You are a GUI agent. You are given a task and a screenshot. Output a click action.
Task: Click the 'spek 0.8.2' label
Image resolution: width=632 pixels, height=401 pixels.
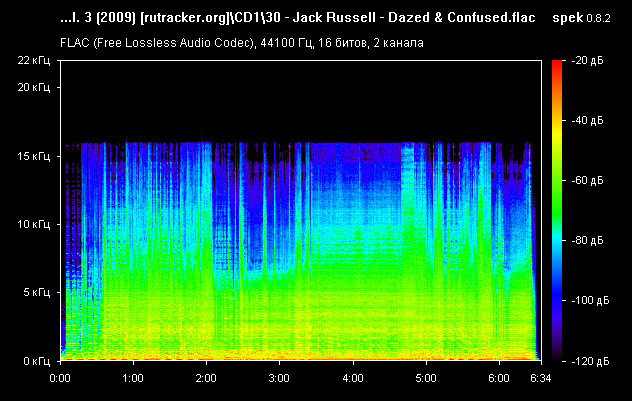581,18
